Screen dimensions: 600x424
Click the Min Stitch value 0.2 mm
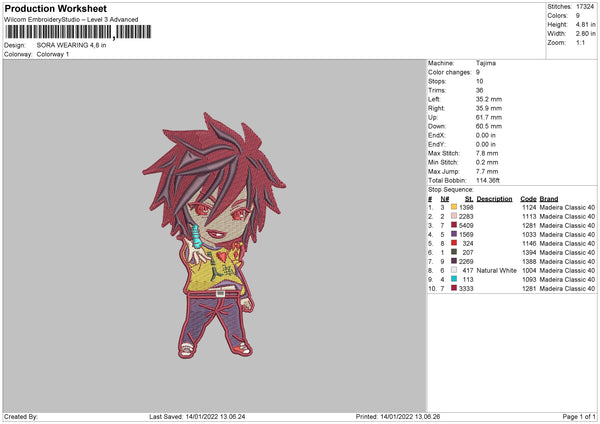487,162
